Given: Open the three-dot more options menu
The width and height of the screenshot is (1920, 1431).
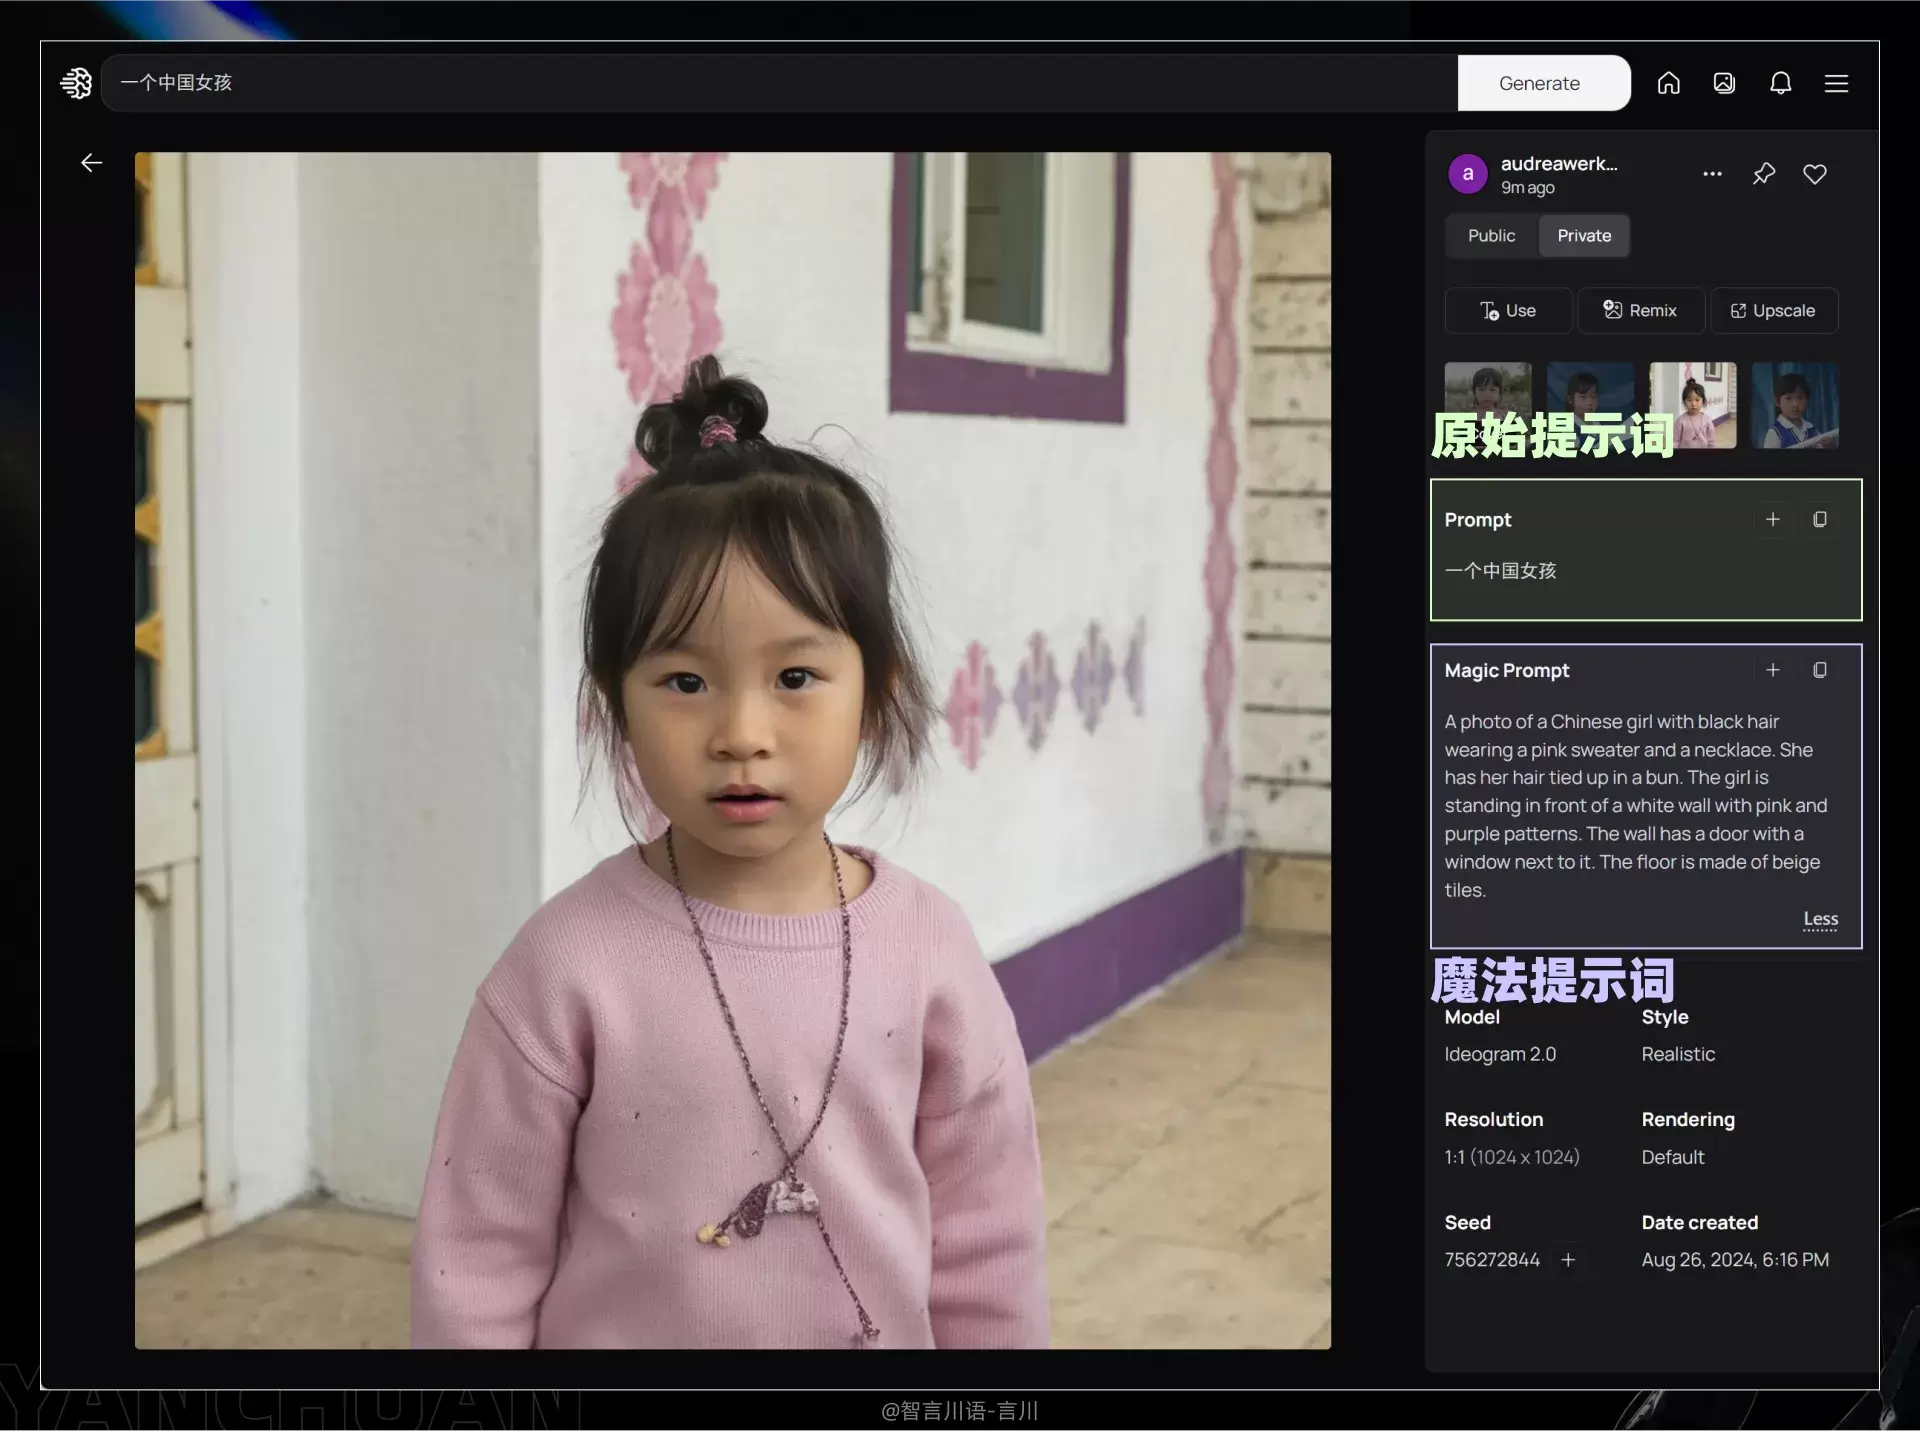Looking at the screenshot, I should point(1712,174).
